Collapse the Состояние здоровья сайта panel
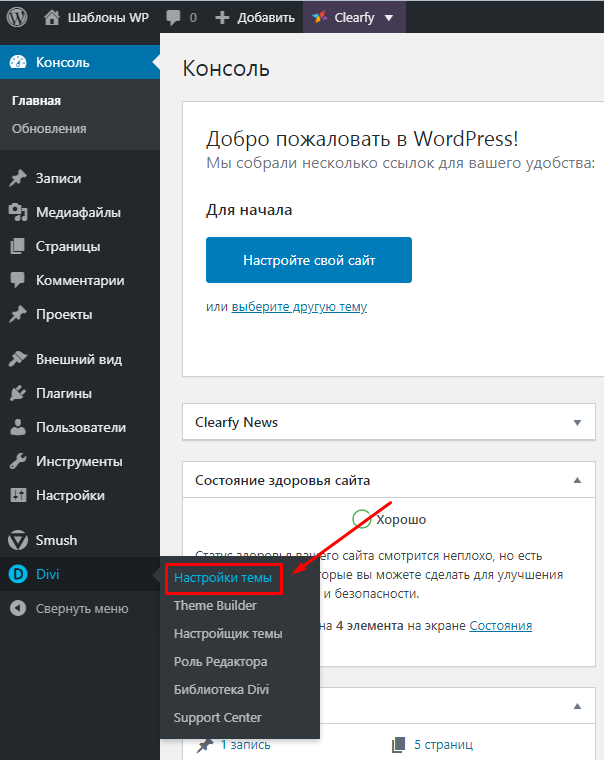Image resolution: width=604 pixels, height=760 pixels. (577, 481)
